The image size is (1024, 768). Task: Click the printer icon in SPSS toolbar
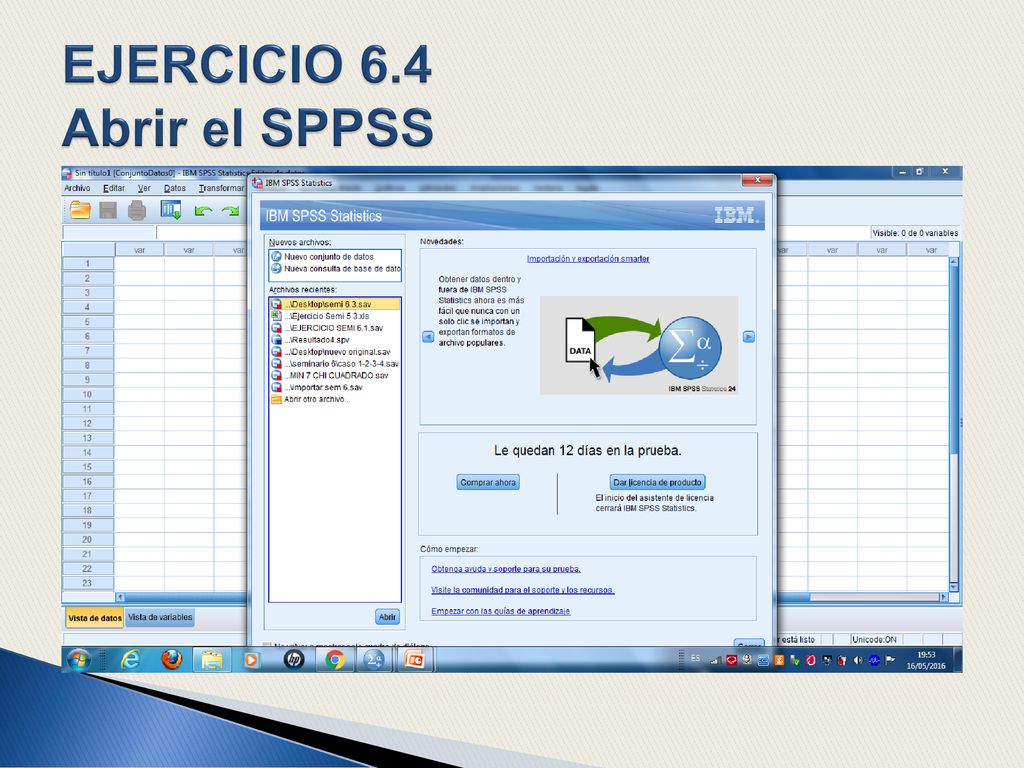[x=136, y=210]
